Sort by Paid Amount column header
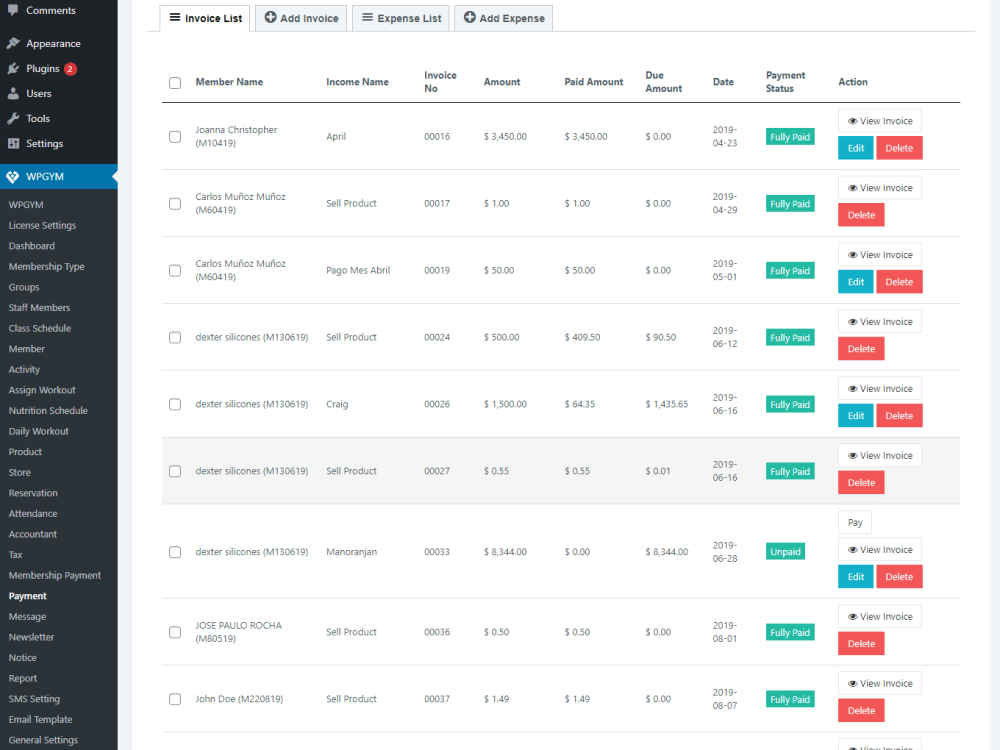This screenshot has height=750, width=1000. (x=594, y=82)
